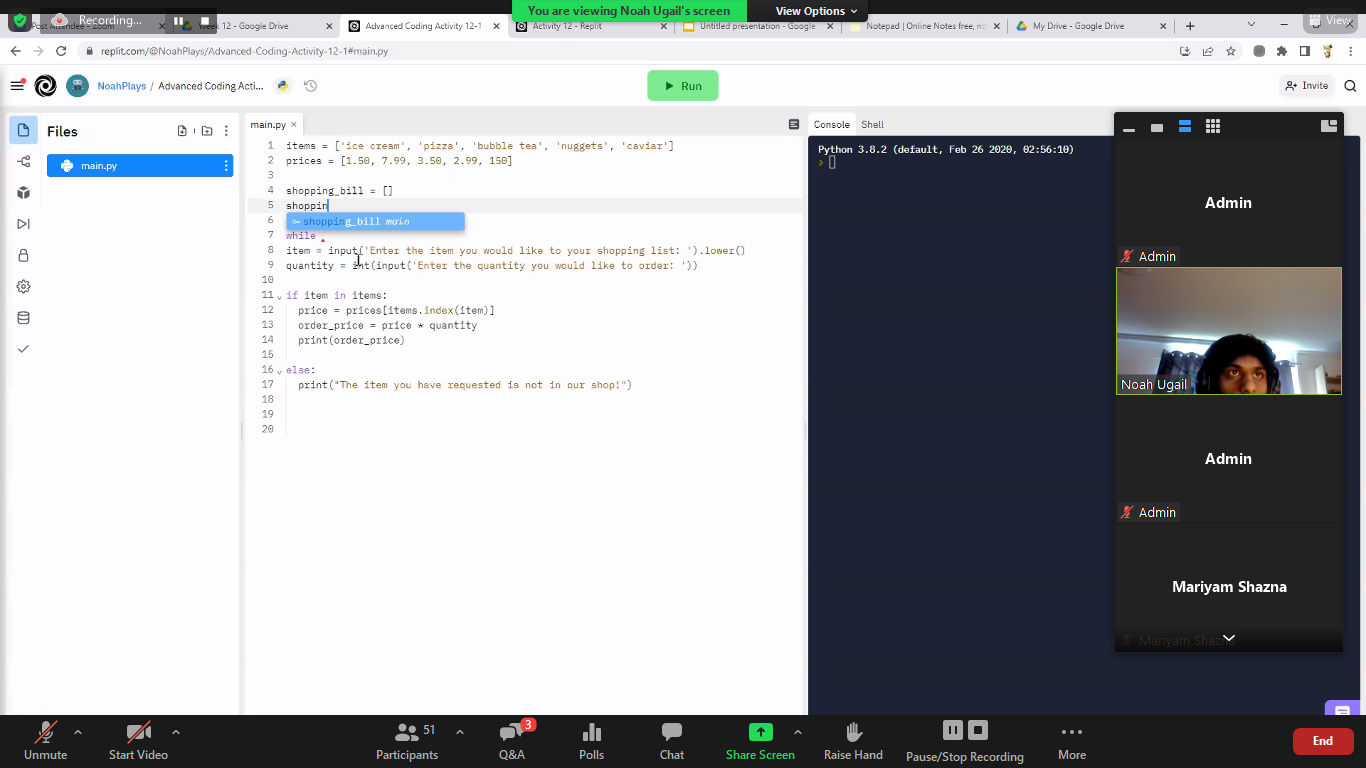This screenshot has width=1366, height=768.
Task: Open the View Options dropdown
Action: [x=817, y=11]
